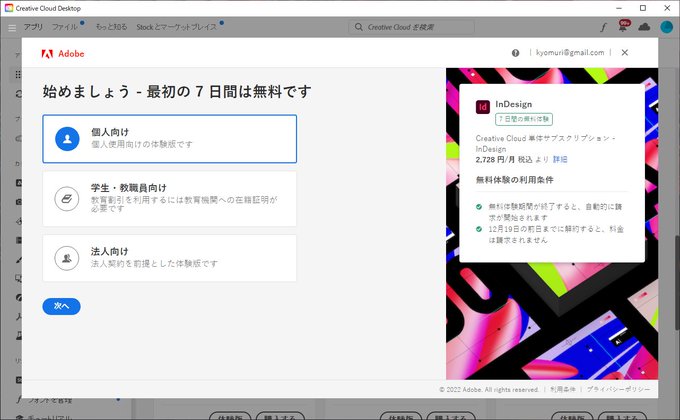The height and width of the screenshot is (420, 680).
Task: Open the notifications bell icon
Action: pyautogui.click(x=623, y=26)
